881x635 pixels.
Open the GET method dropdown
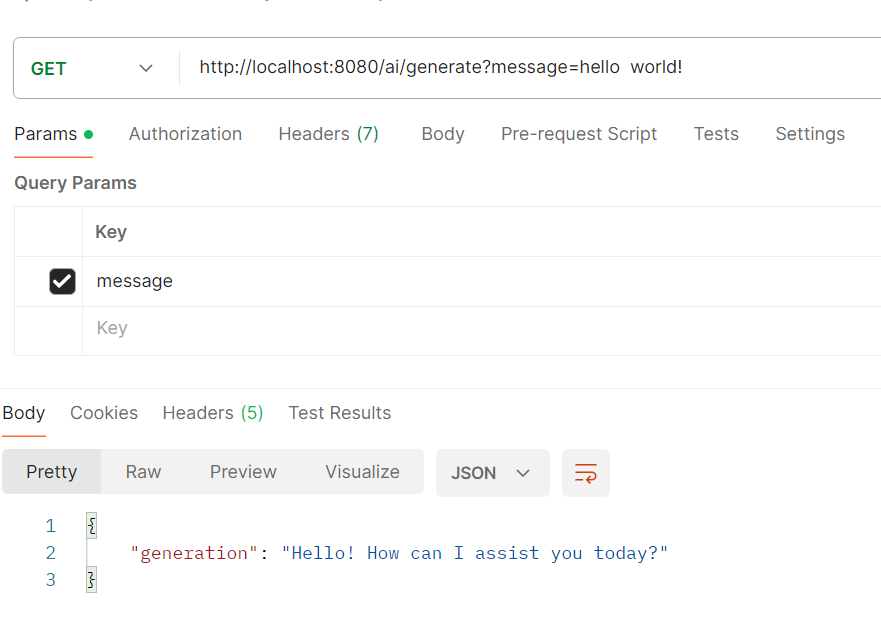pos(93,69)
